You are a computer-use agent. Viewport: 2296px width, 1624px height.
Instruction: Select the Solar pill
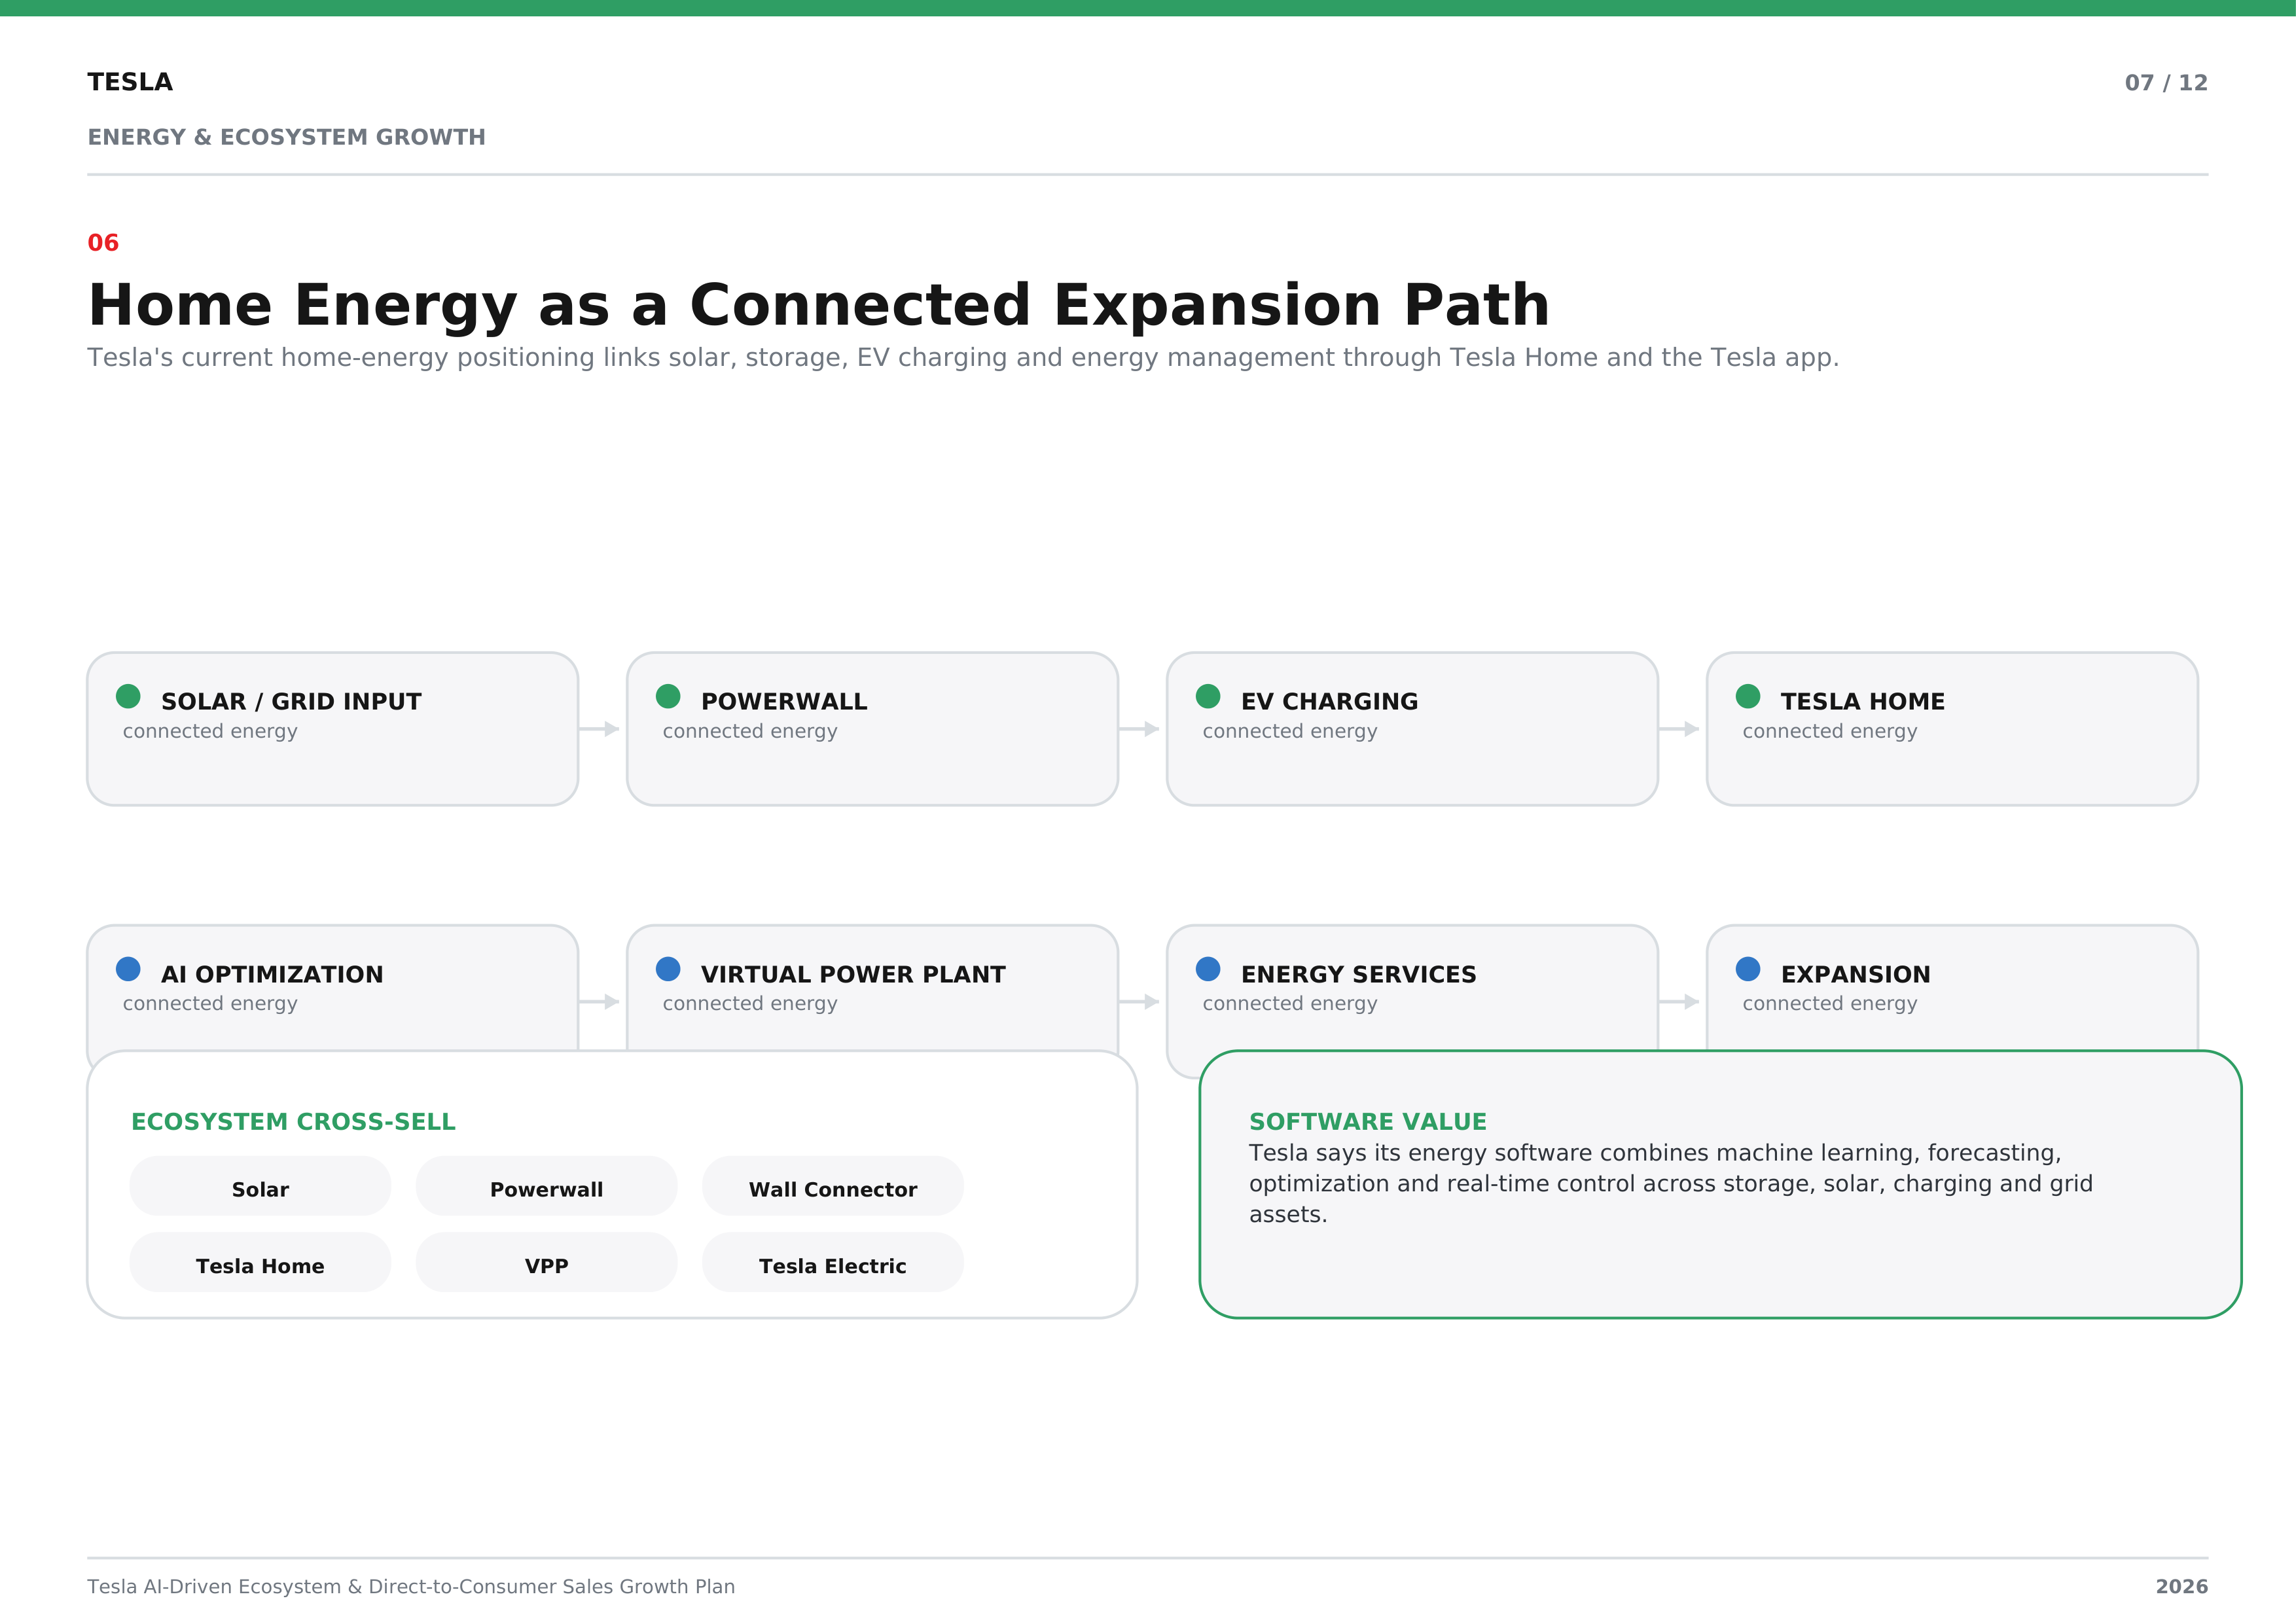click(260, 1186)
